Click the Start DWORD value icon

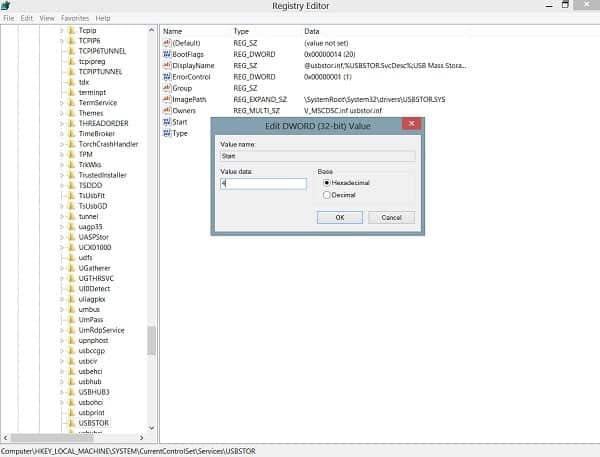pyautogui.click(x=167, y=122)
